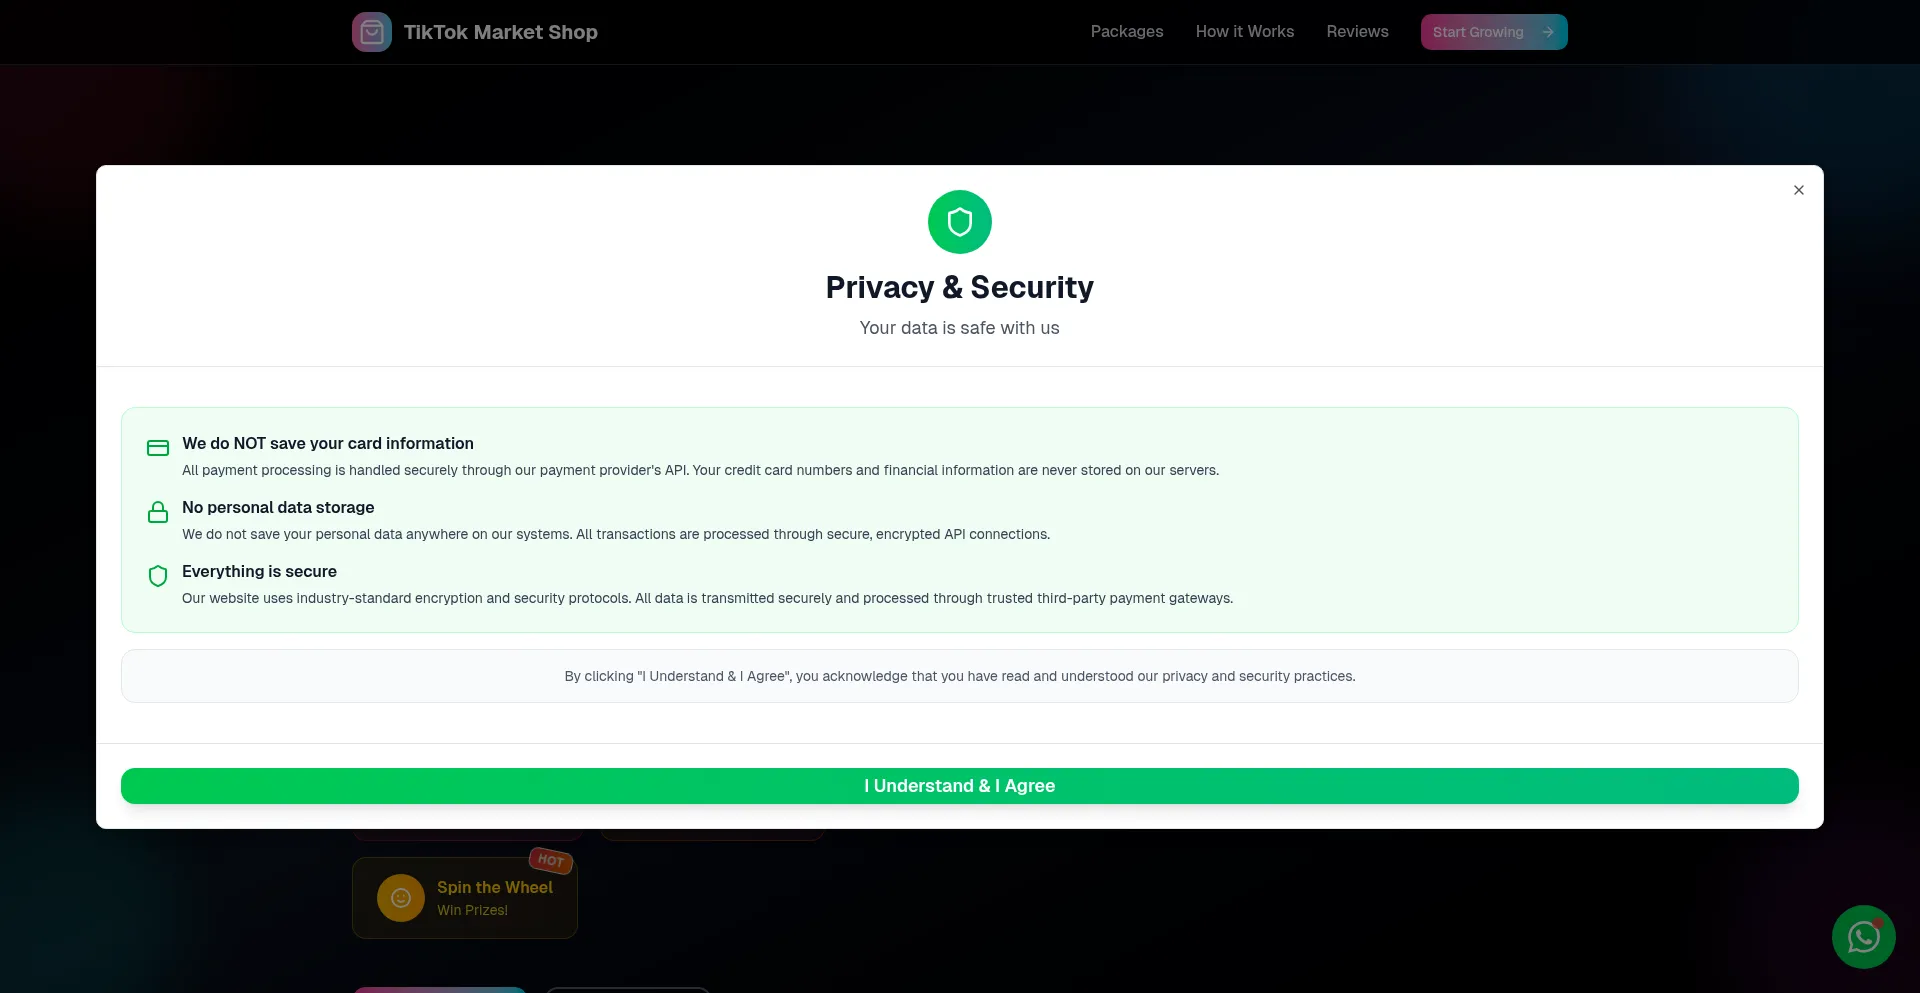Navigate to Reviews in the top bar
Image resolution: width=1920 pixels, height=993 pixels.
1357,32
